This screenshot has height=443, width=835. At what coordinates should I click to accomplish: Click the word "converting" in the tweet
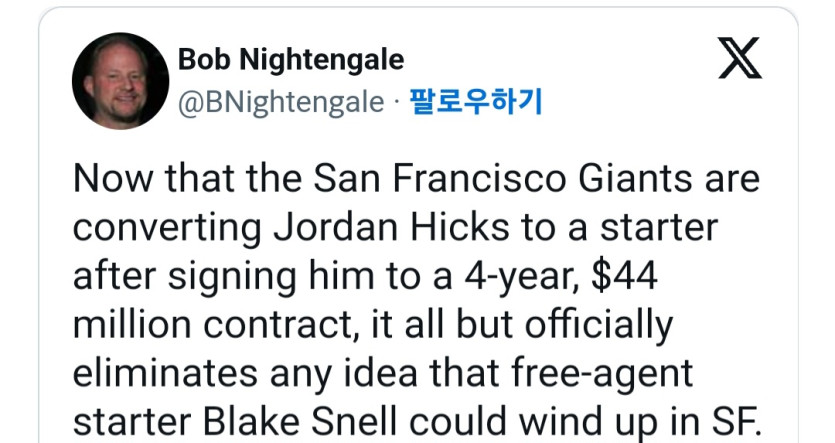click(165, 229)
